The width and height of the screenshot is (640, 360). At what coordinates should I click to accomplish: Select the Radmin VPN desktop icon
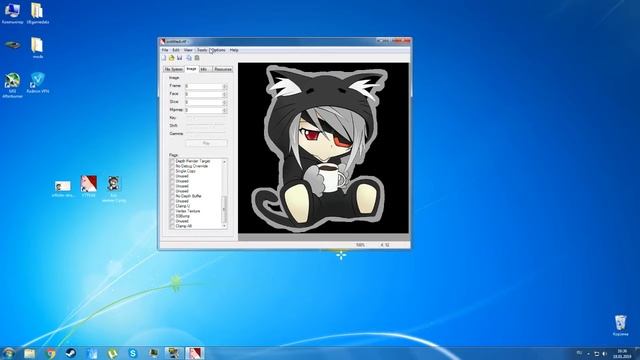[38, 83]
